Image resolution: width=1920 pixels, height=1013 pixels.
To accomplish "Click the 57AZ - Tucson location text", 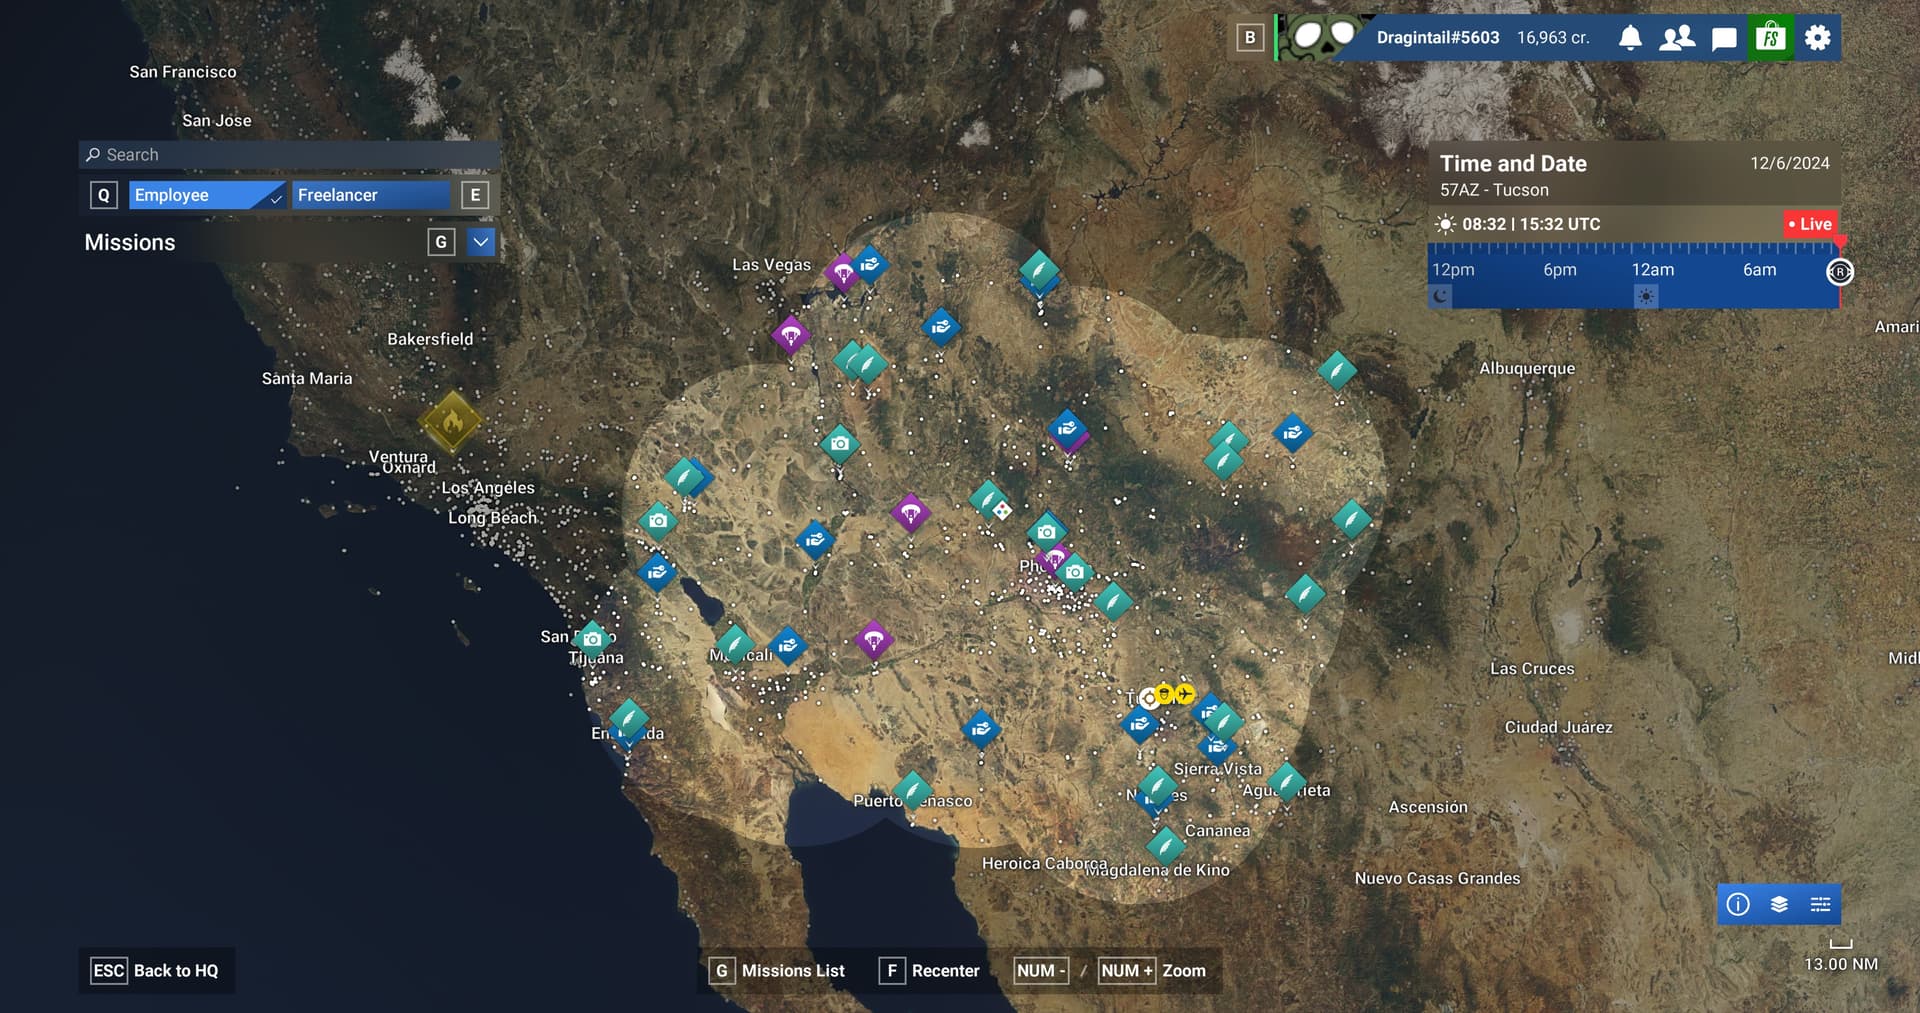I will (x=1494, y=190).
